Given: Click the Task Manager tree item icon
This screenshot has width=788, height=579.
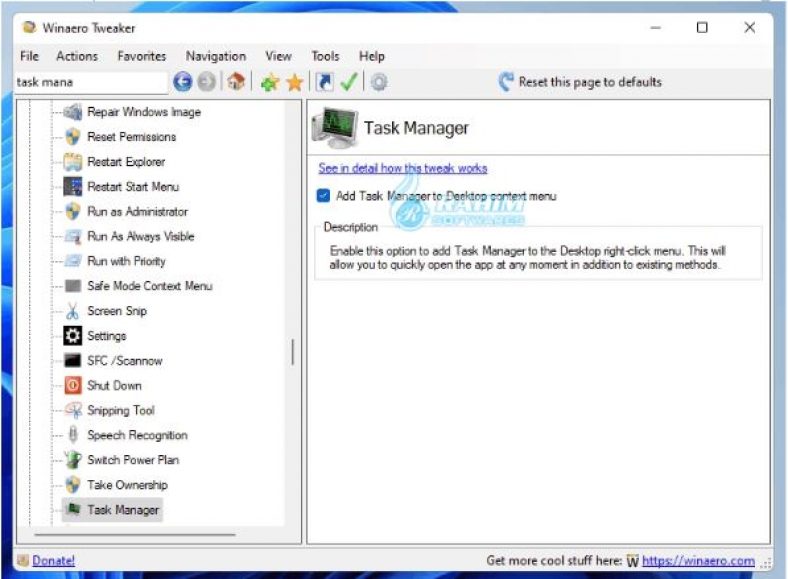Looking at the screenshot, I should (74, 509).
